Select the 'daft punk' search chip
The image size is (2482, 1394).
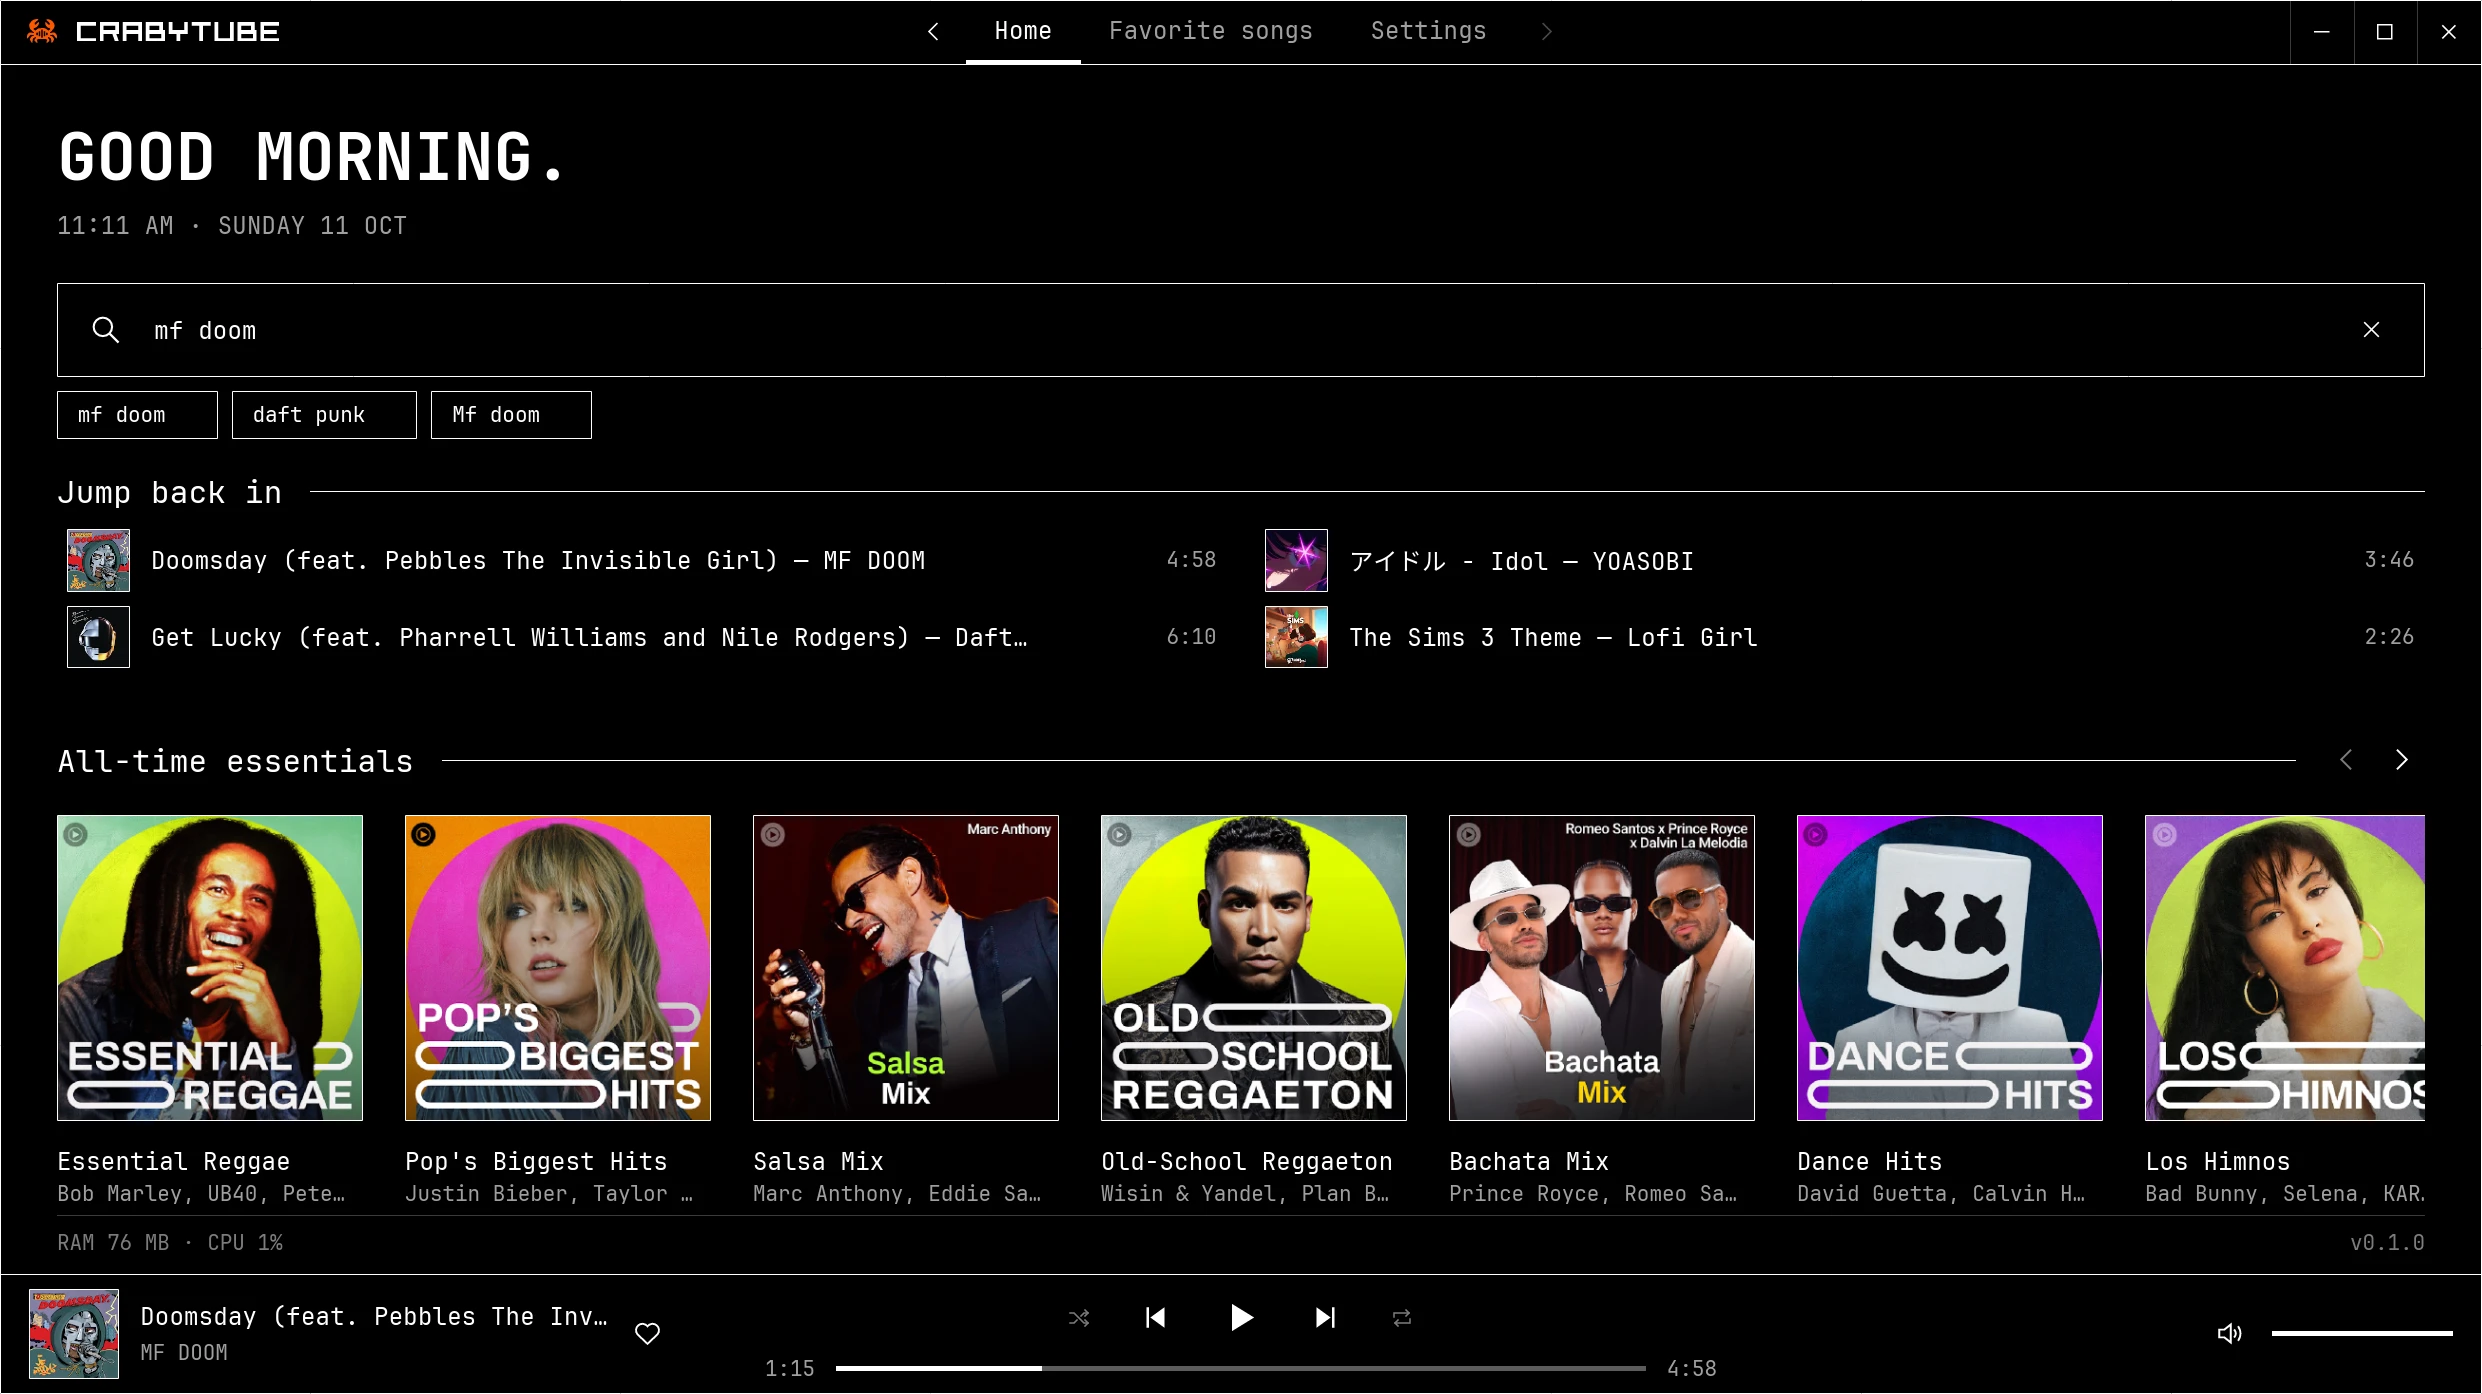pos(324,415)
